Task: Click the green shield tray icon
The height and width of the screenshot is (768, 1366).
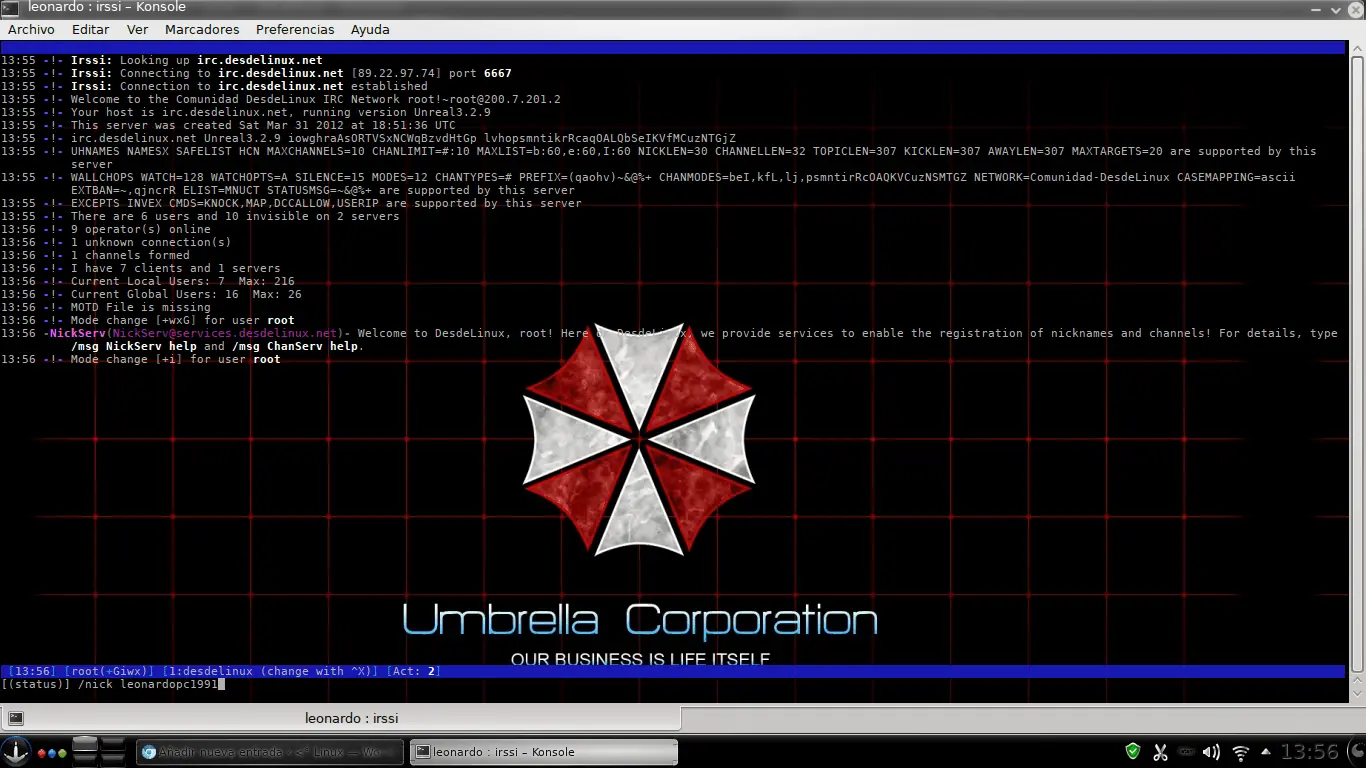Action: click(x=1133, y=752)
